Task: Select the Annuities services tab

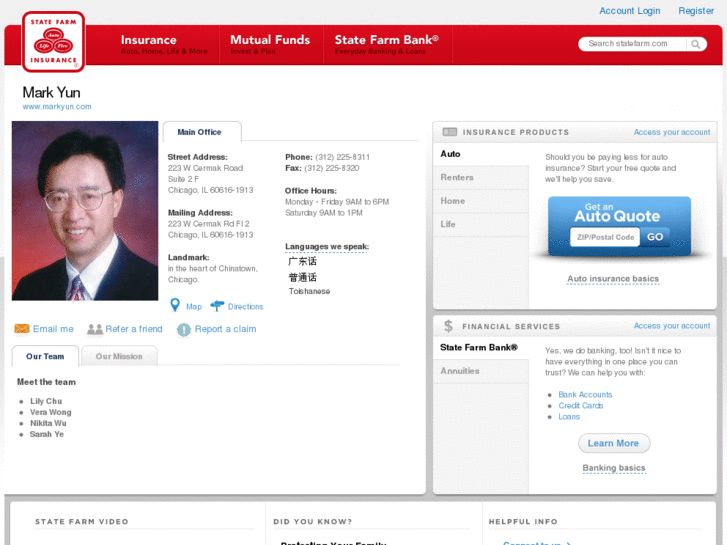Action: pyautogui.click(x=481, y=371)
